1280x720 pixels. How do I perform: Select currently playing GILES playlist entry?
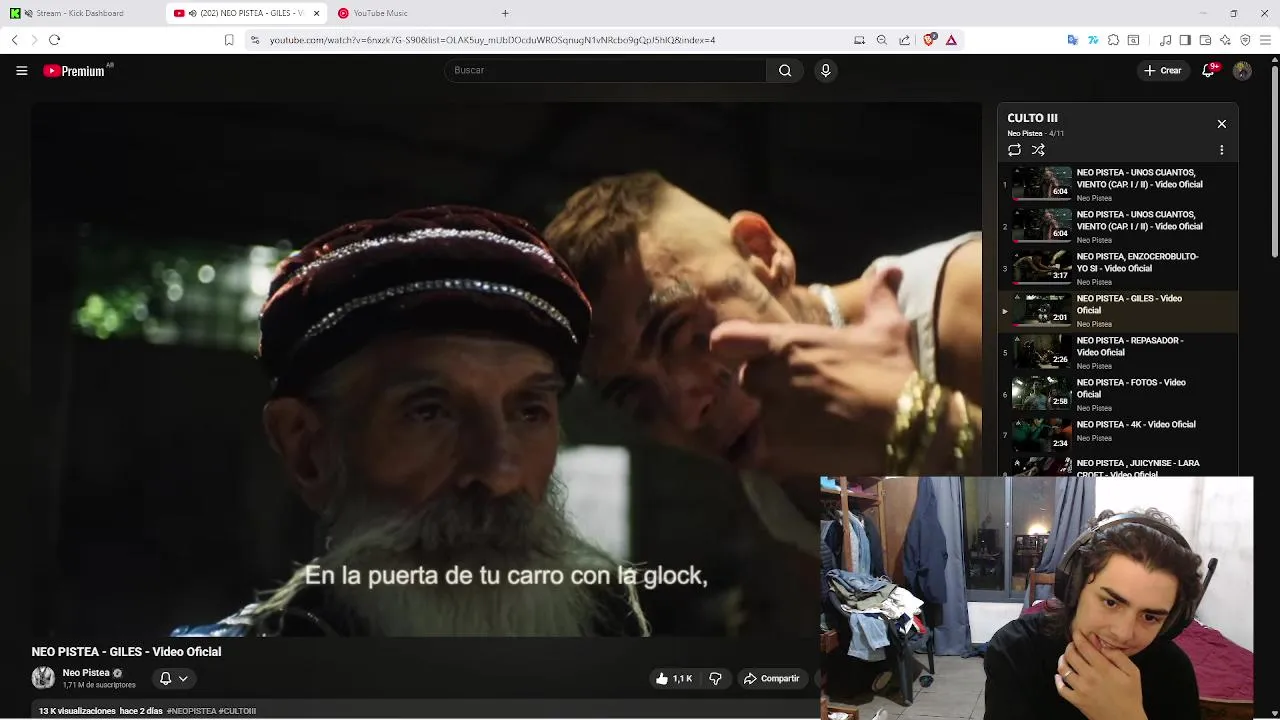[1118, 311]
